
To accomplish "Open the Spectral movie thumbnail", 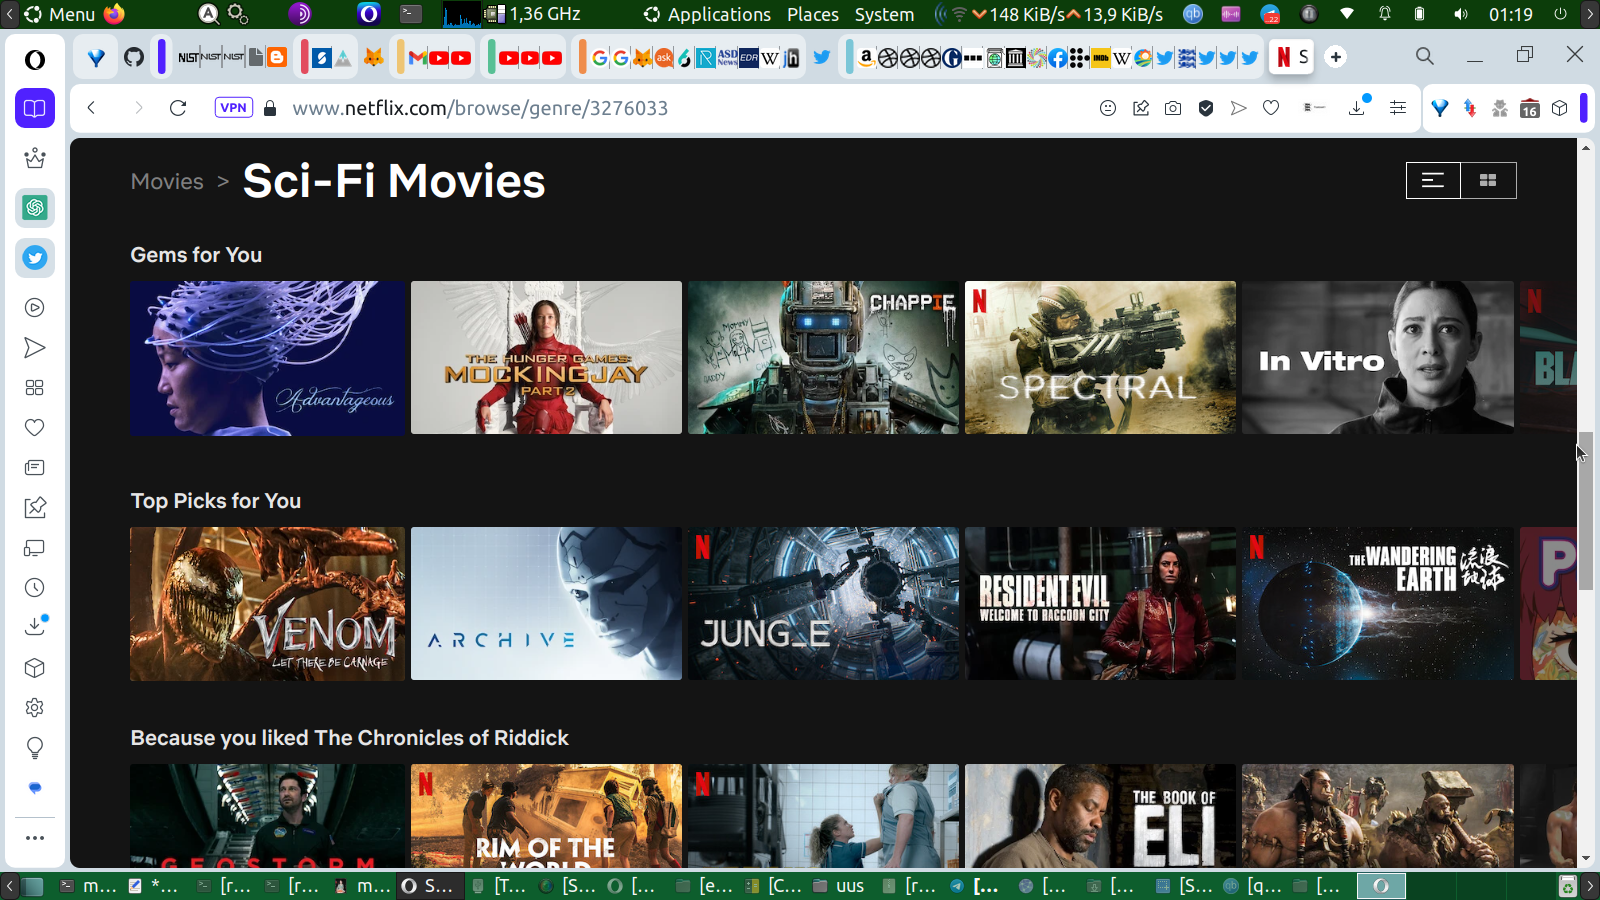I will 1100,358.
